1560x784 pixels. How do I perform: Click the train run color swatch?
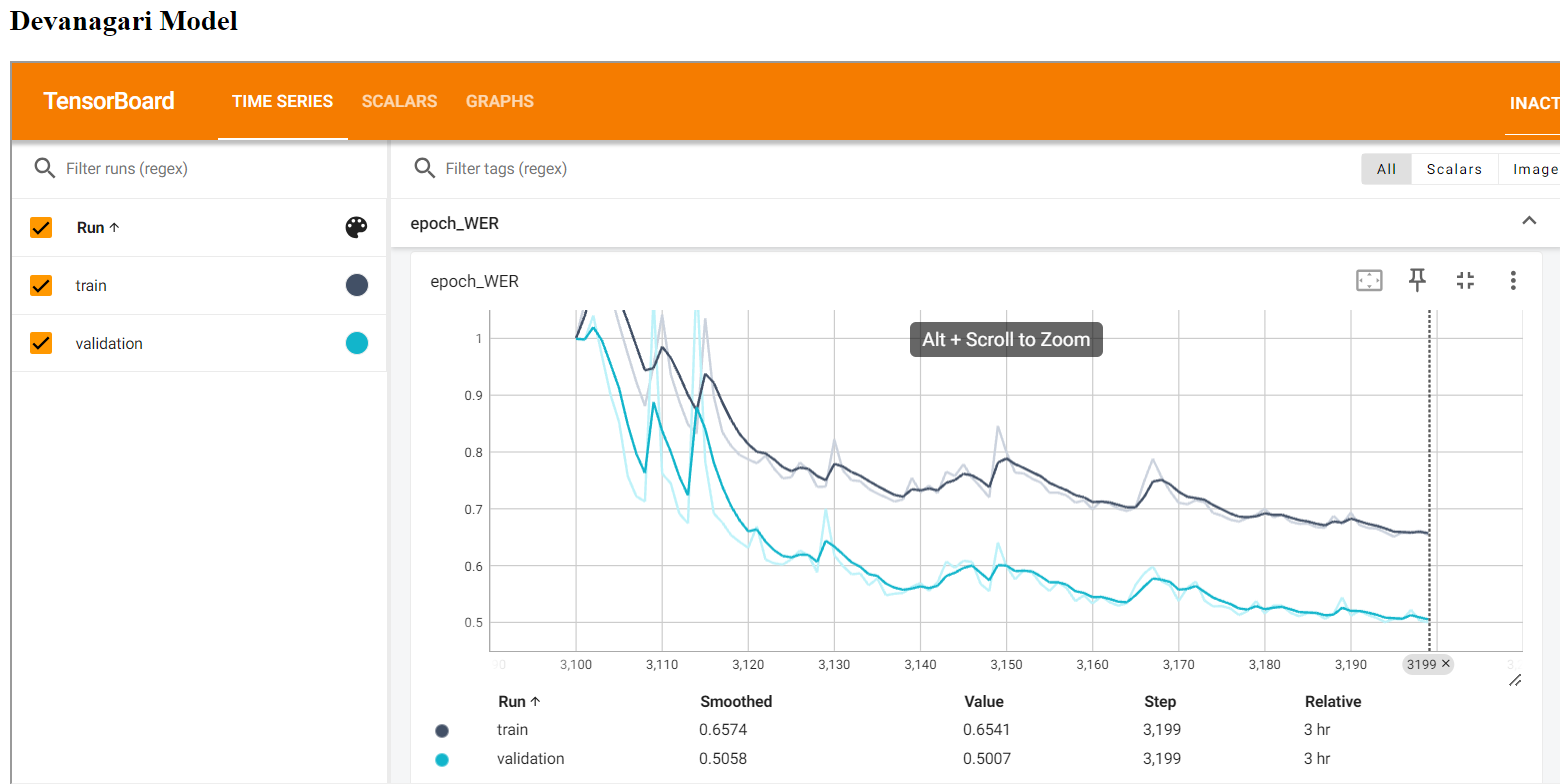coord(356,286)
